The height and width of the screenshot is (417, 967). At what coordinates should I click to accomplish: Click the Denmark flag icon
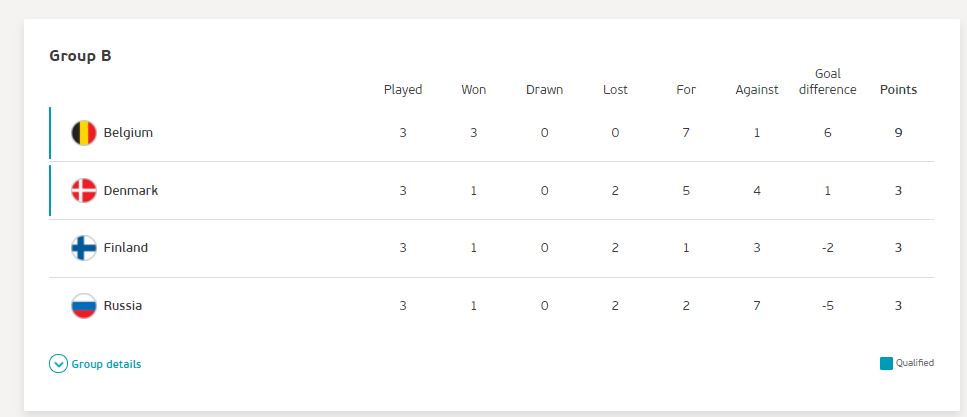(x=84, y=191)
